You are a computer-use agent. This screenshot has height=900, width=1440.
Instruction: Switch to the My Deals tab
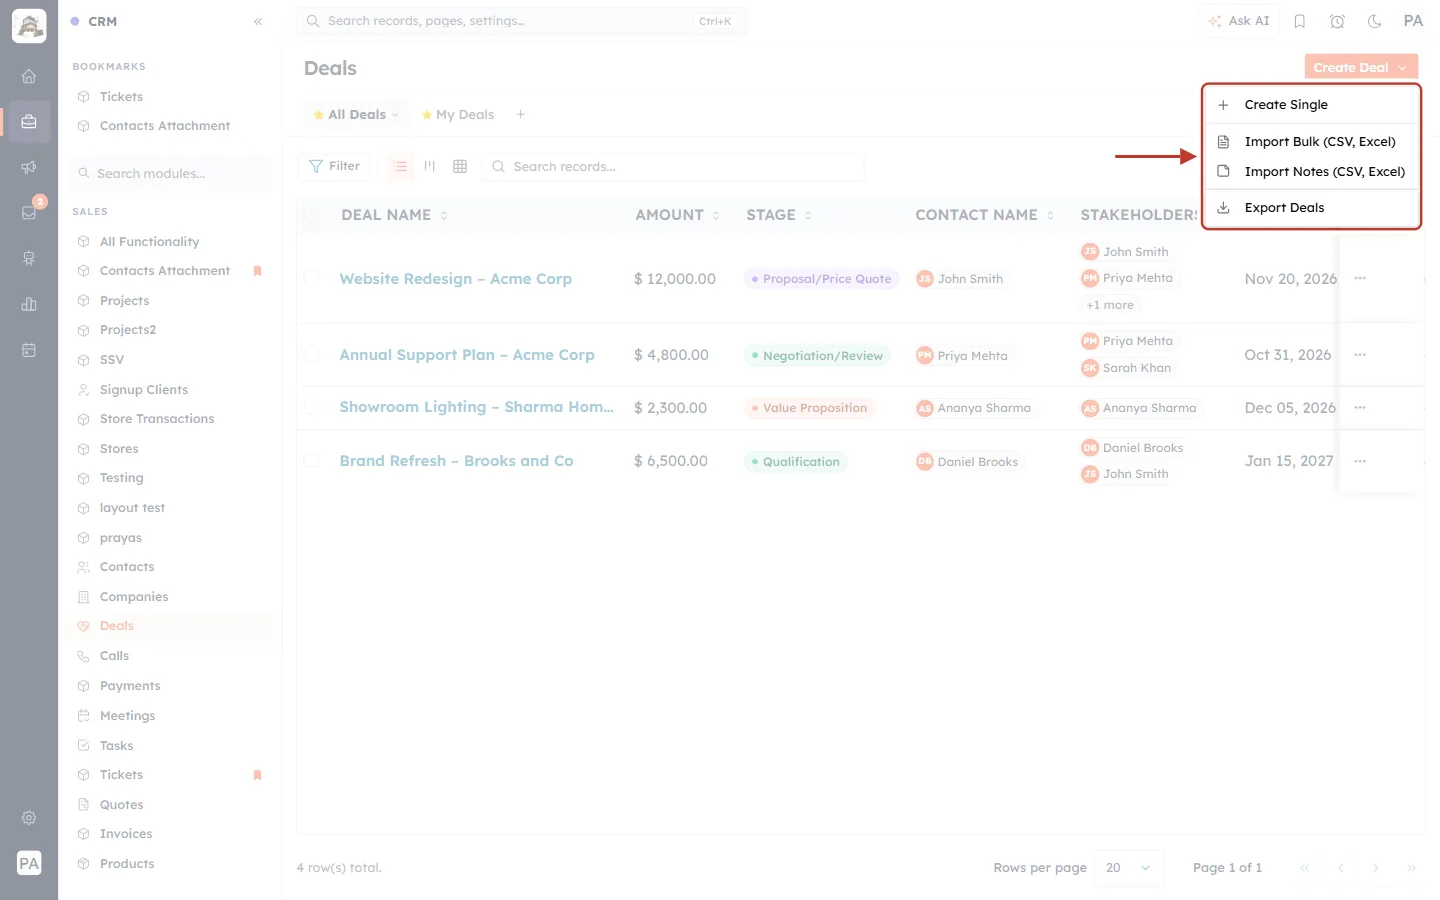click(458, 115)
